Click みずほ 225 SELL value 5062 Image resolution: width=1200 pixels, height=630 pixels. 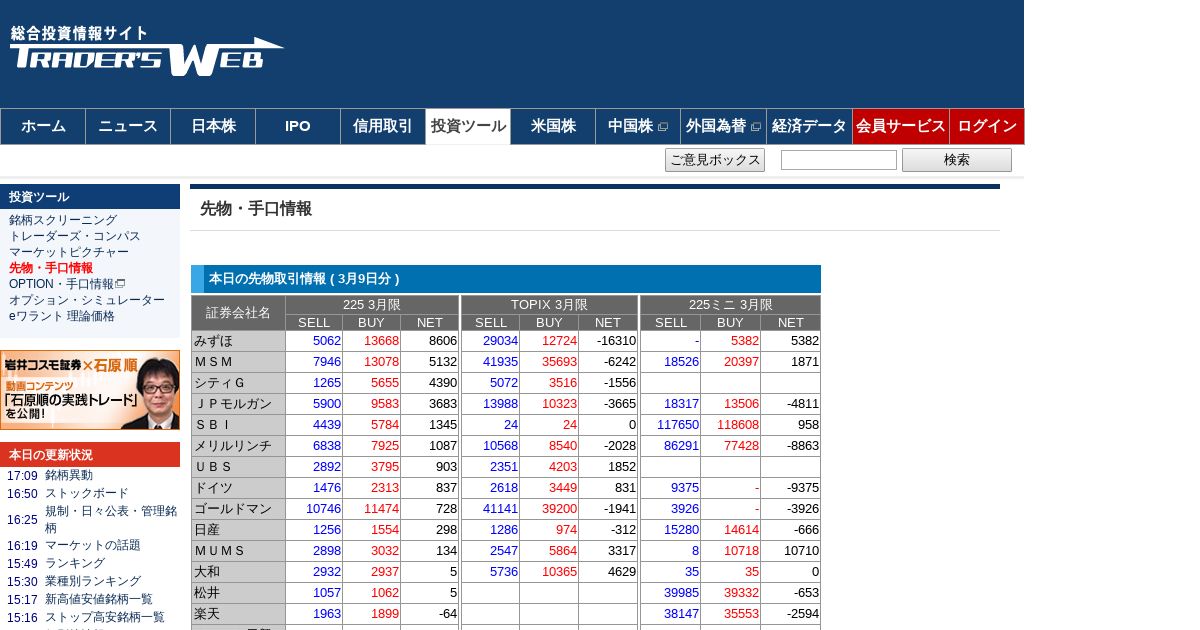(327, 341)
